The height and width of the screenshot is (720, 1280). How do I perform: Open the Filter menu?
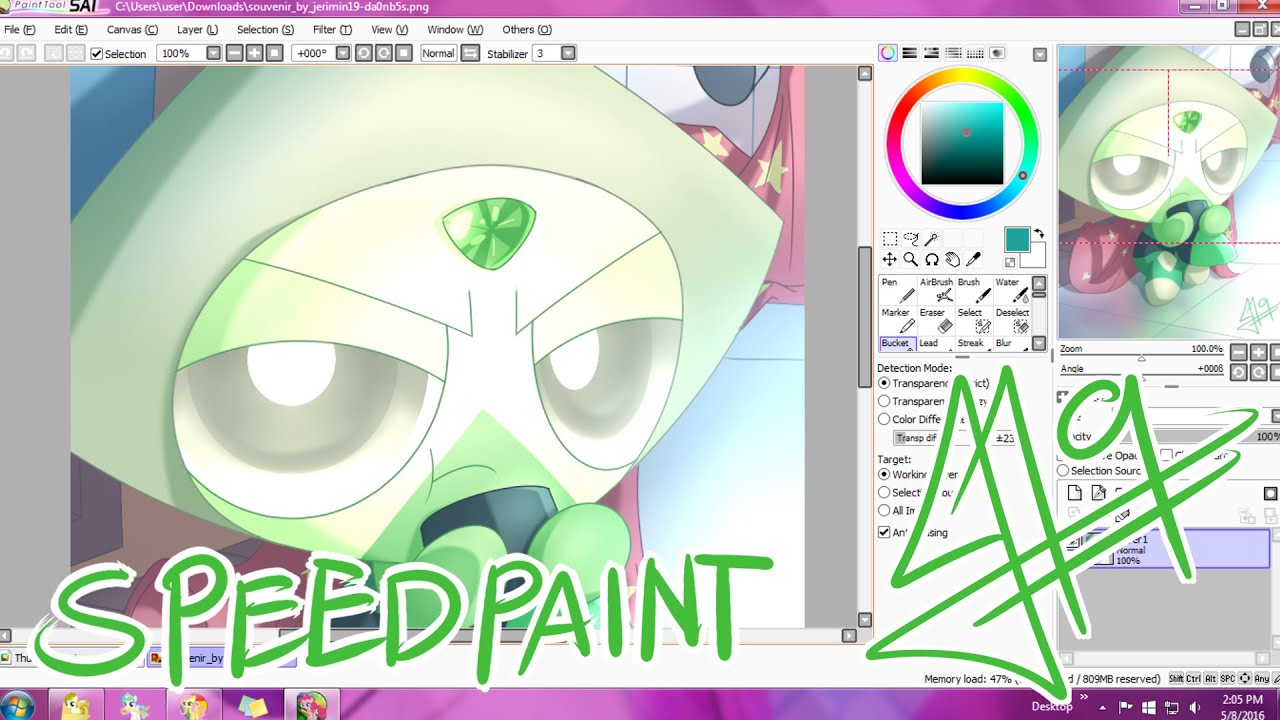click(x=333, y=30)
